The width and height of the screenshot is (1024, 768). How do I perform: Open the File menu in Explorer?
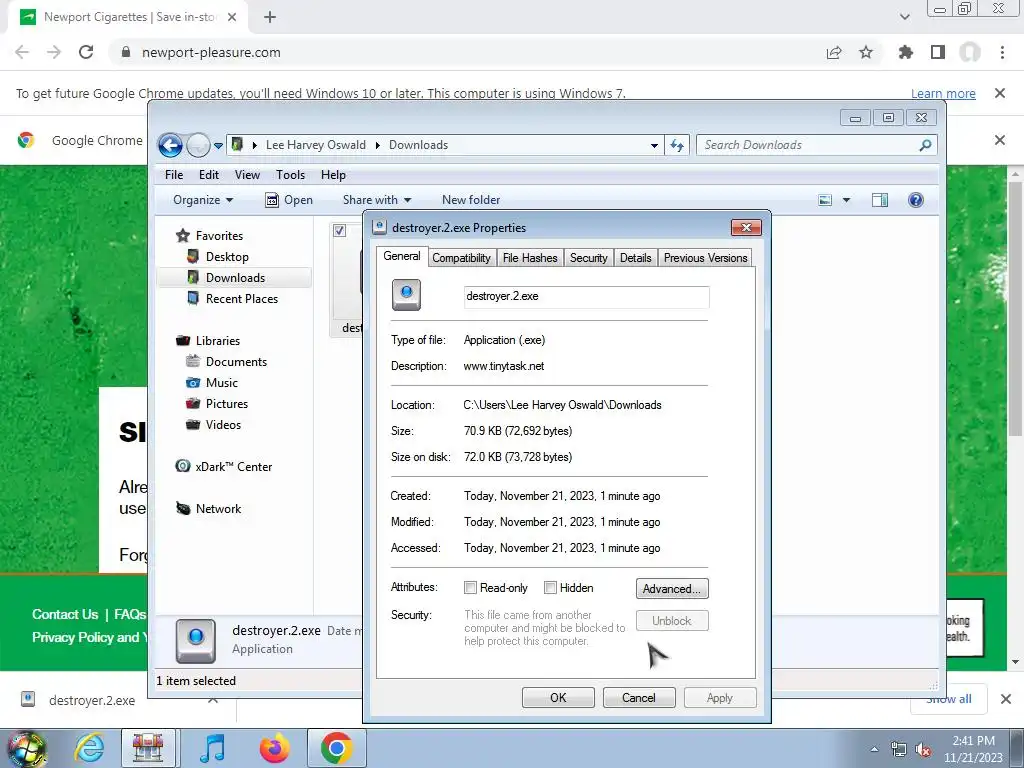pos(174,175)
